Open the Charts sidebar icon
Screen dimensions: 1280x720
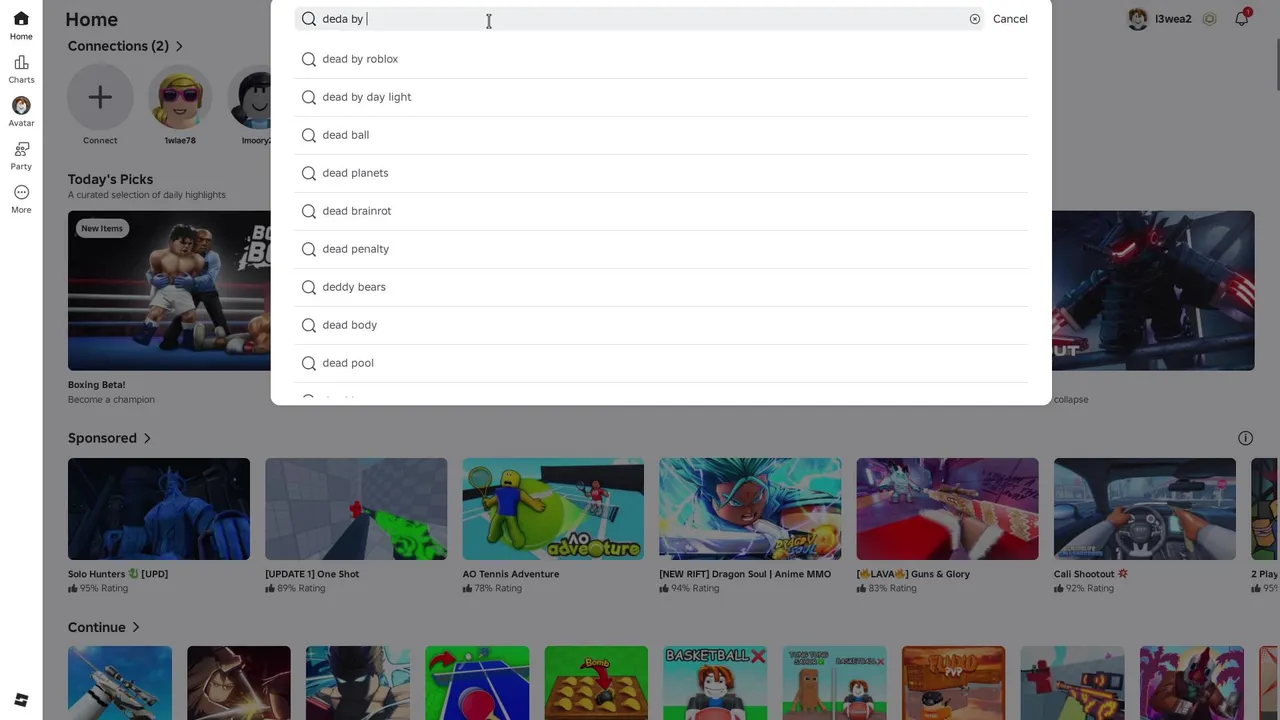(x=21, y=69)
